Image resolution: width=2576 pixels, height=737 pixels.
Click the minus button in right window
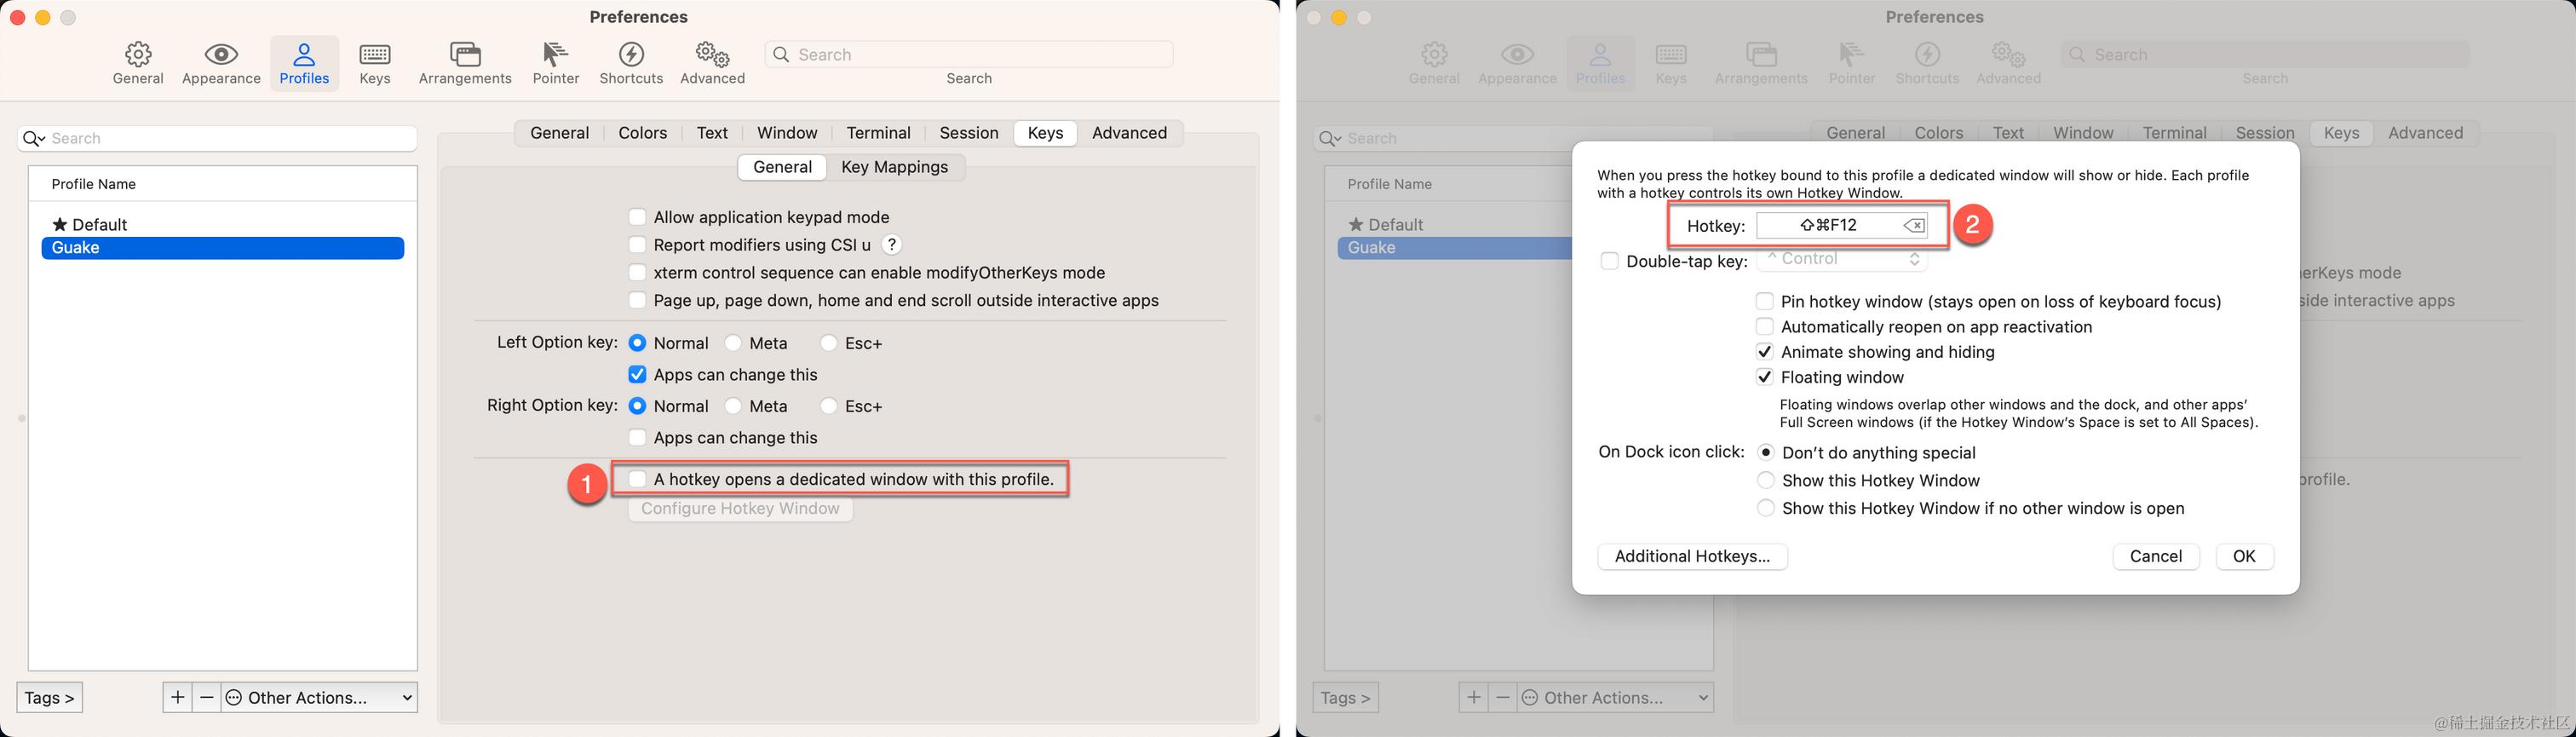[1503, 697]
